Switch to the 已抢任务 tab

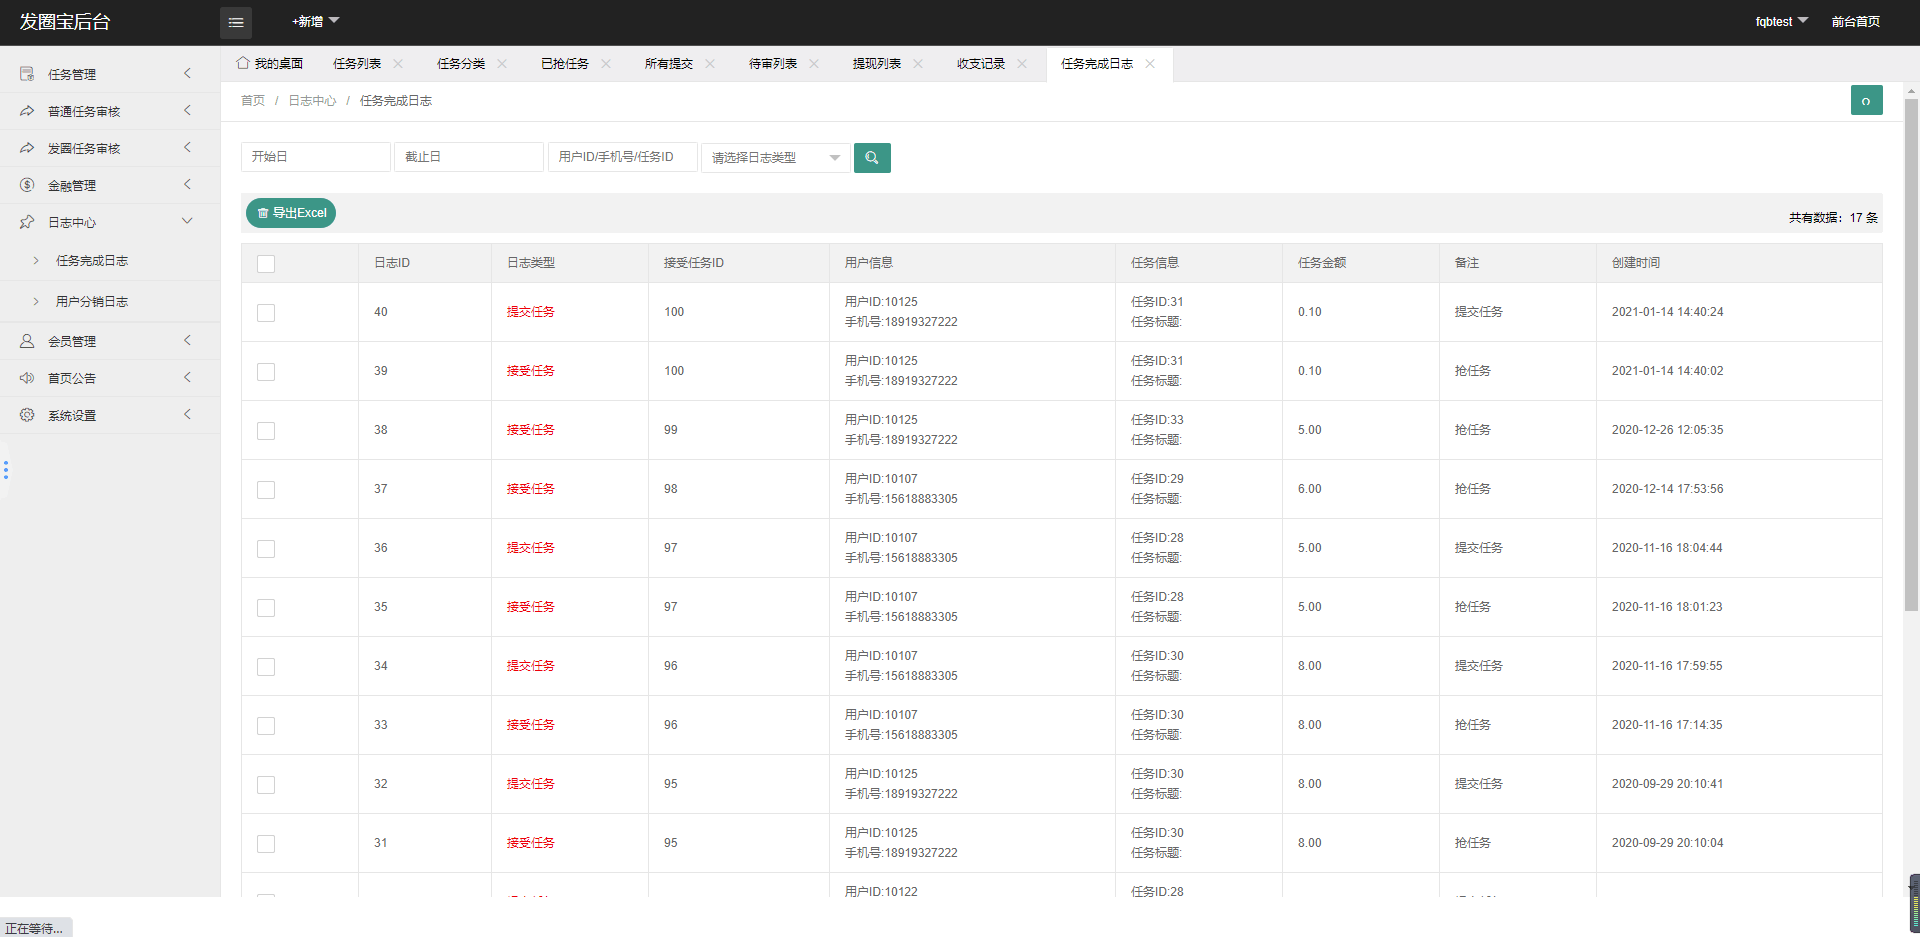(x=565, y=64)
